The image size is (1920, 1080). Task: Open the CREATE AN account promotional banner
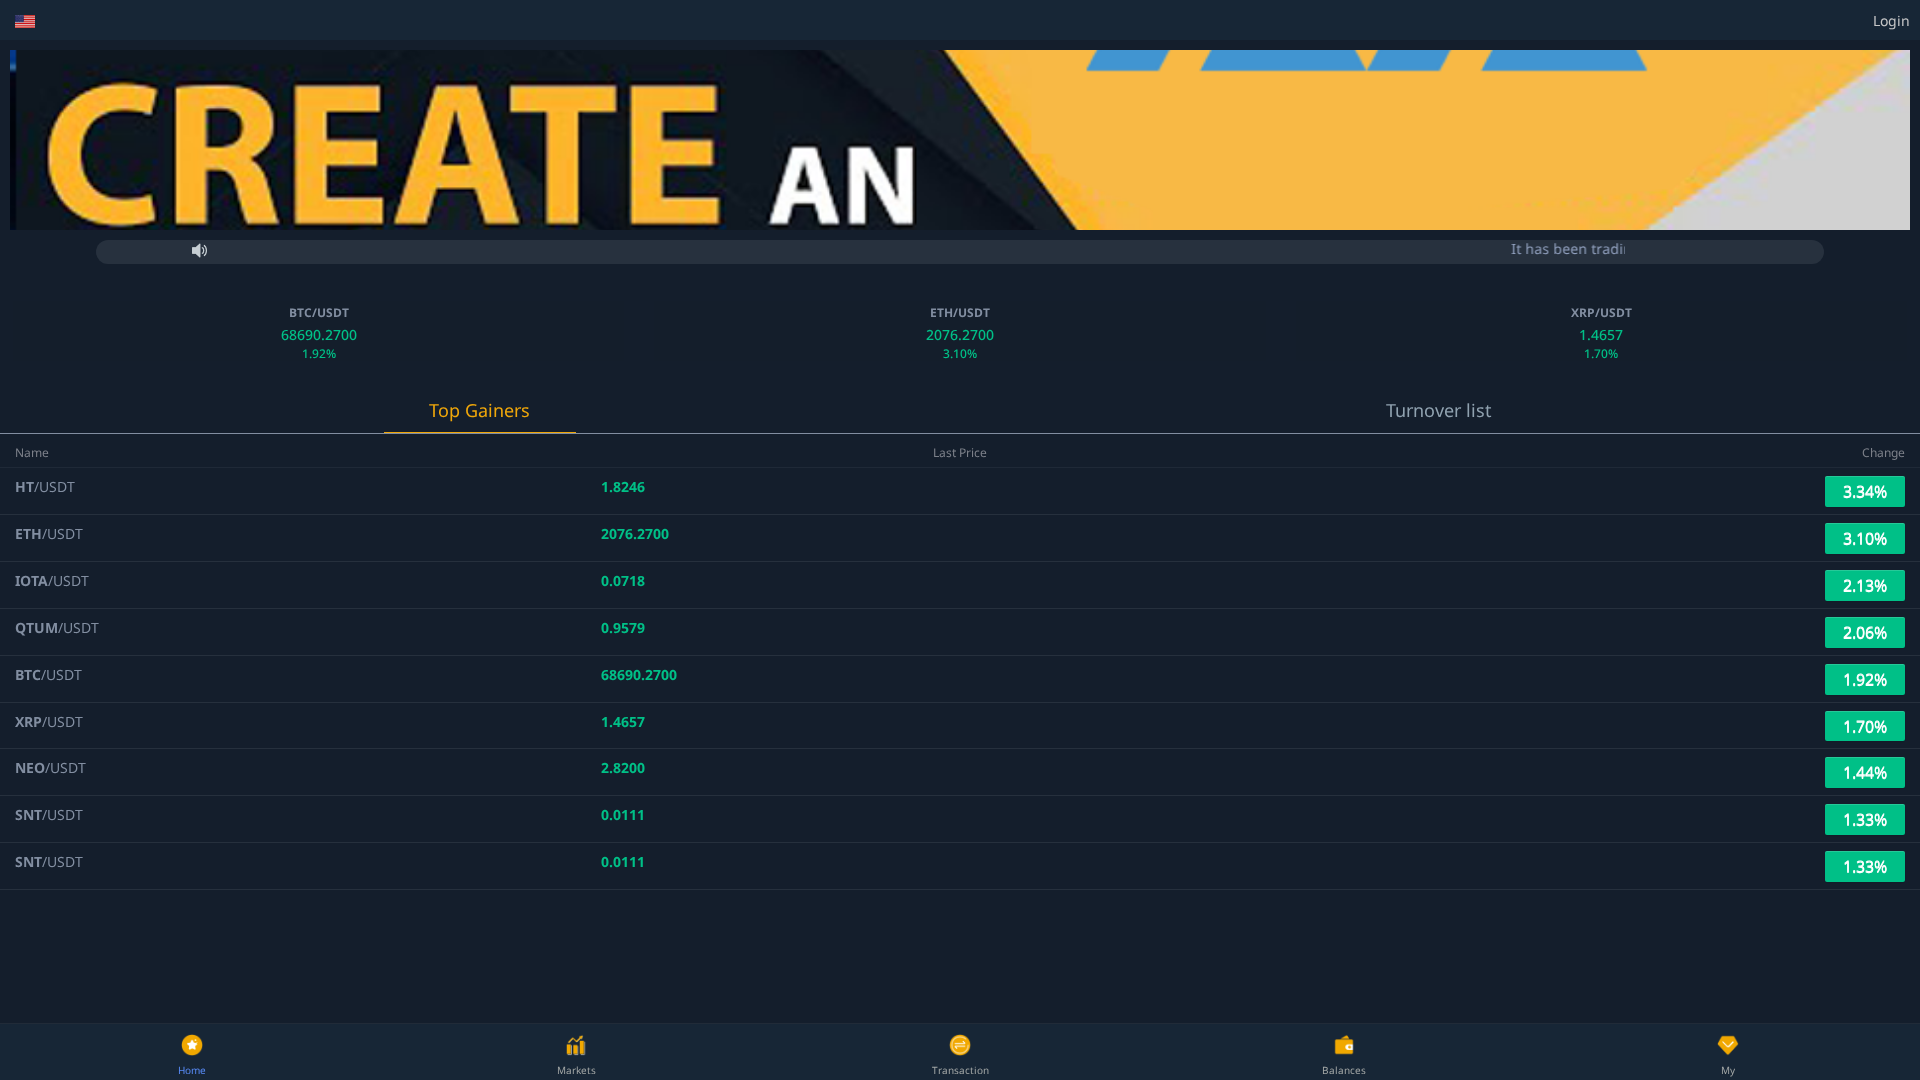click(x=960, y=140)
